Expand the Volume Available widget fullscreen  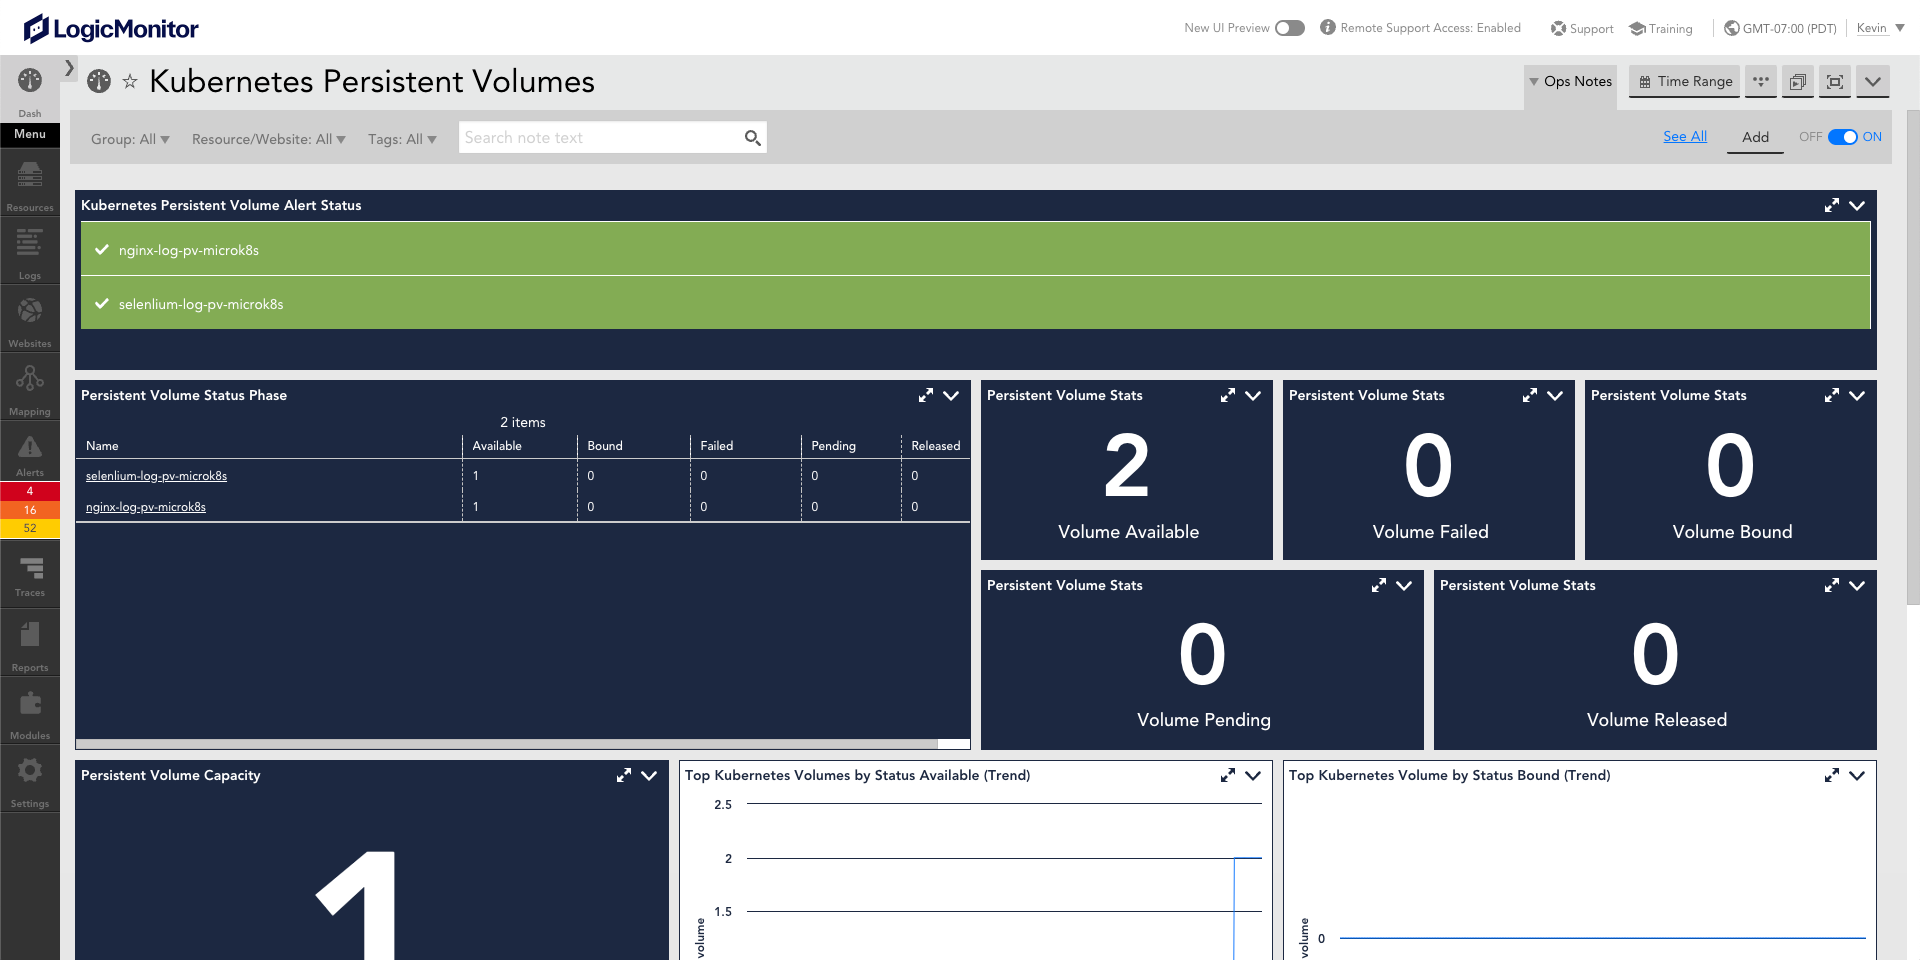point(1228,395)
